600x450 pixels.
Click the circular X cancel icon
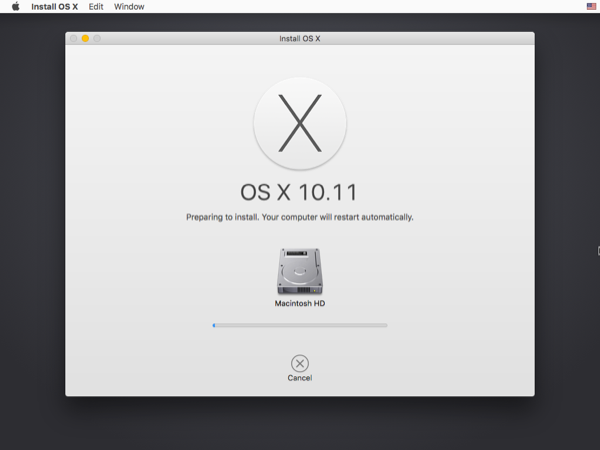[299, 363]
